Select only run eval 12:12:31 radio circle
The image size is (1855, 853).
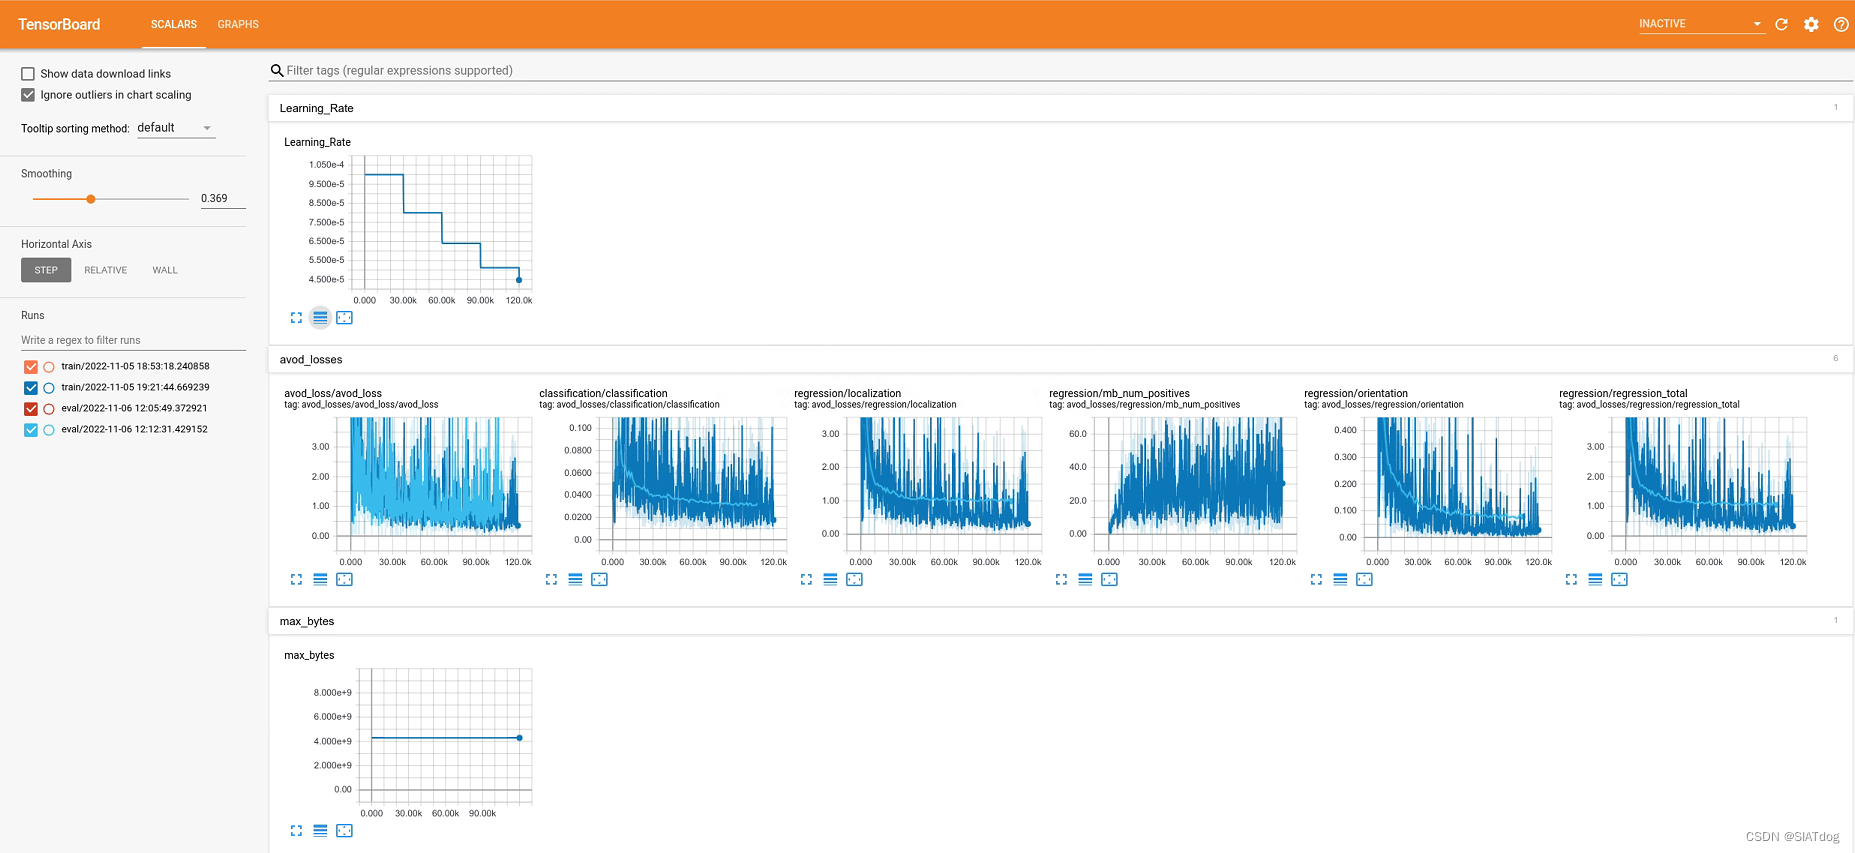coord(49,430)
